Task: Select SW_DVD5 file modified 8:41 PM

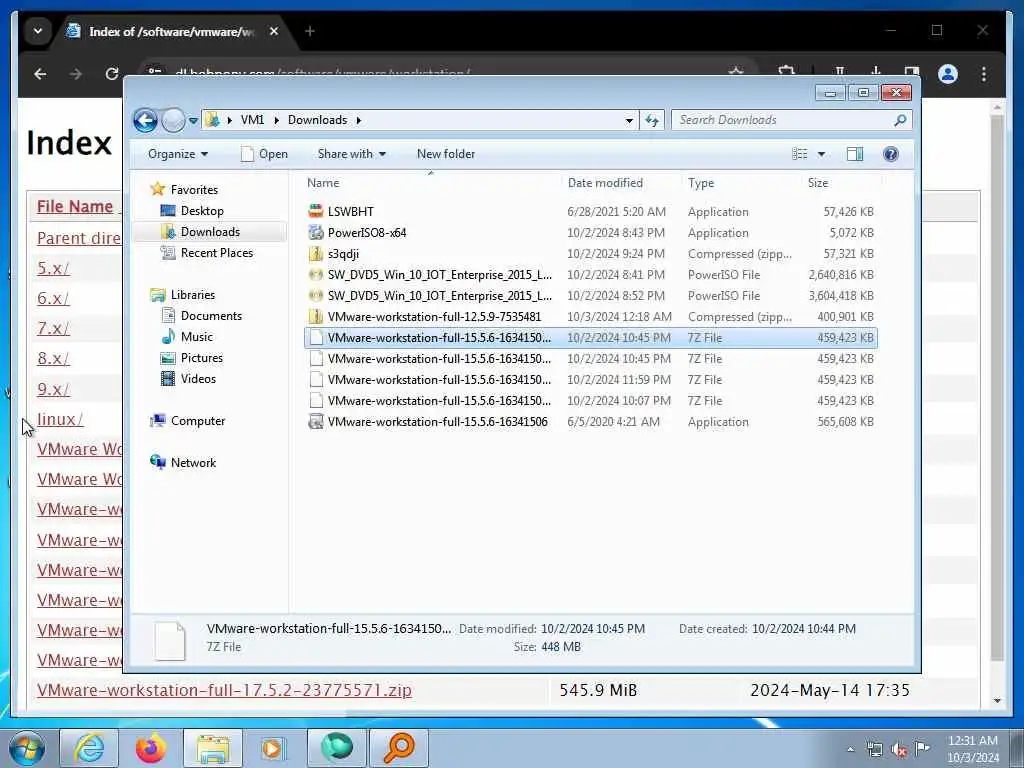Action: tap(590, 275)
